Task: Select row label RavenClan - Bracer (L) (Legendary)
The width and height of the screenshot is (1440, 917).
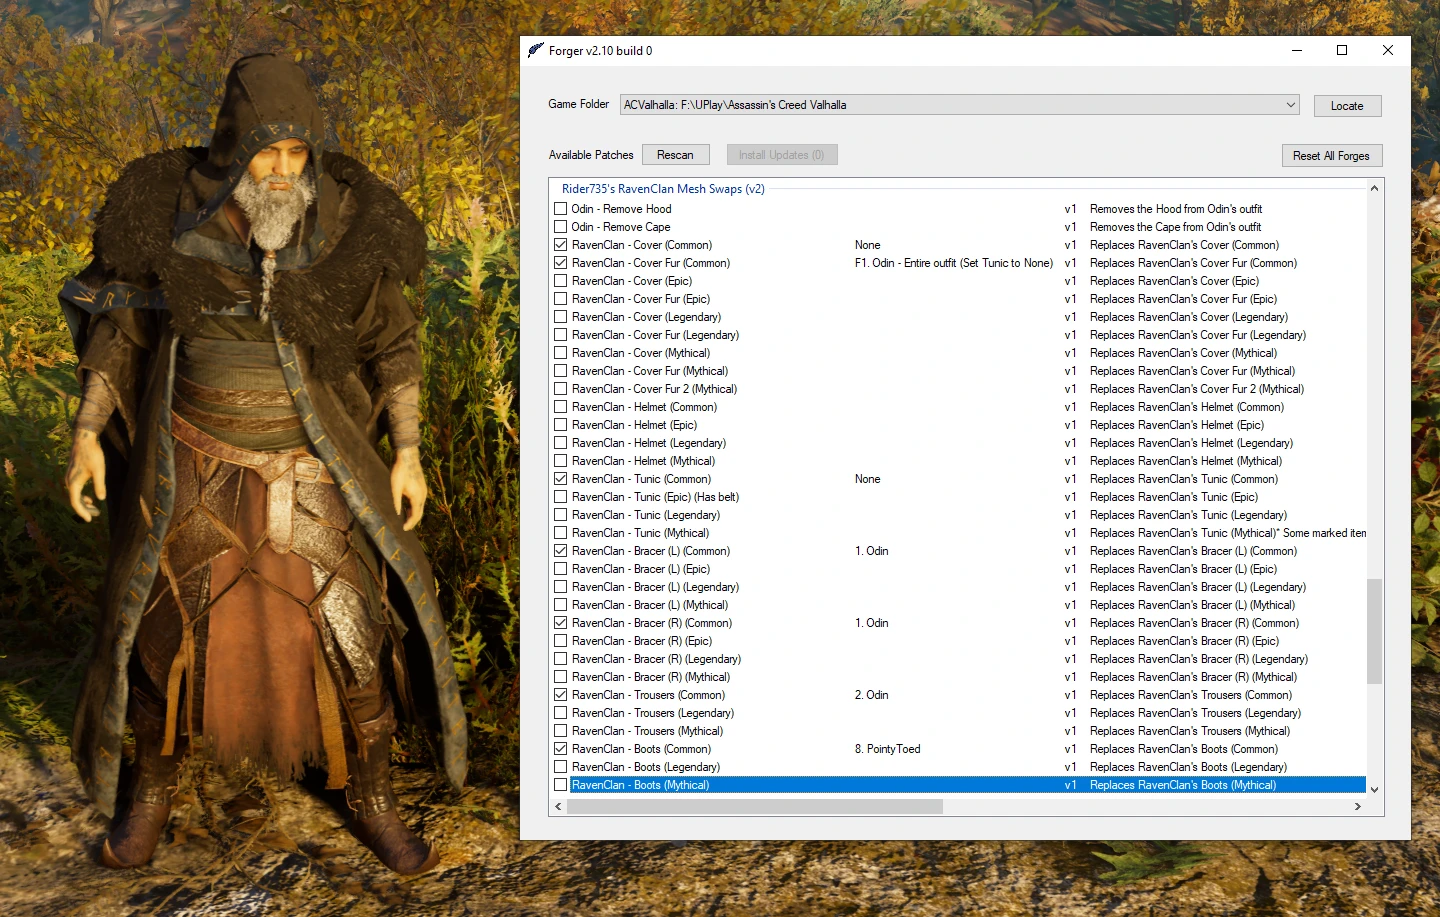Action: [655, 587]
